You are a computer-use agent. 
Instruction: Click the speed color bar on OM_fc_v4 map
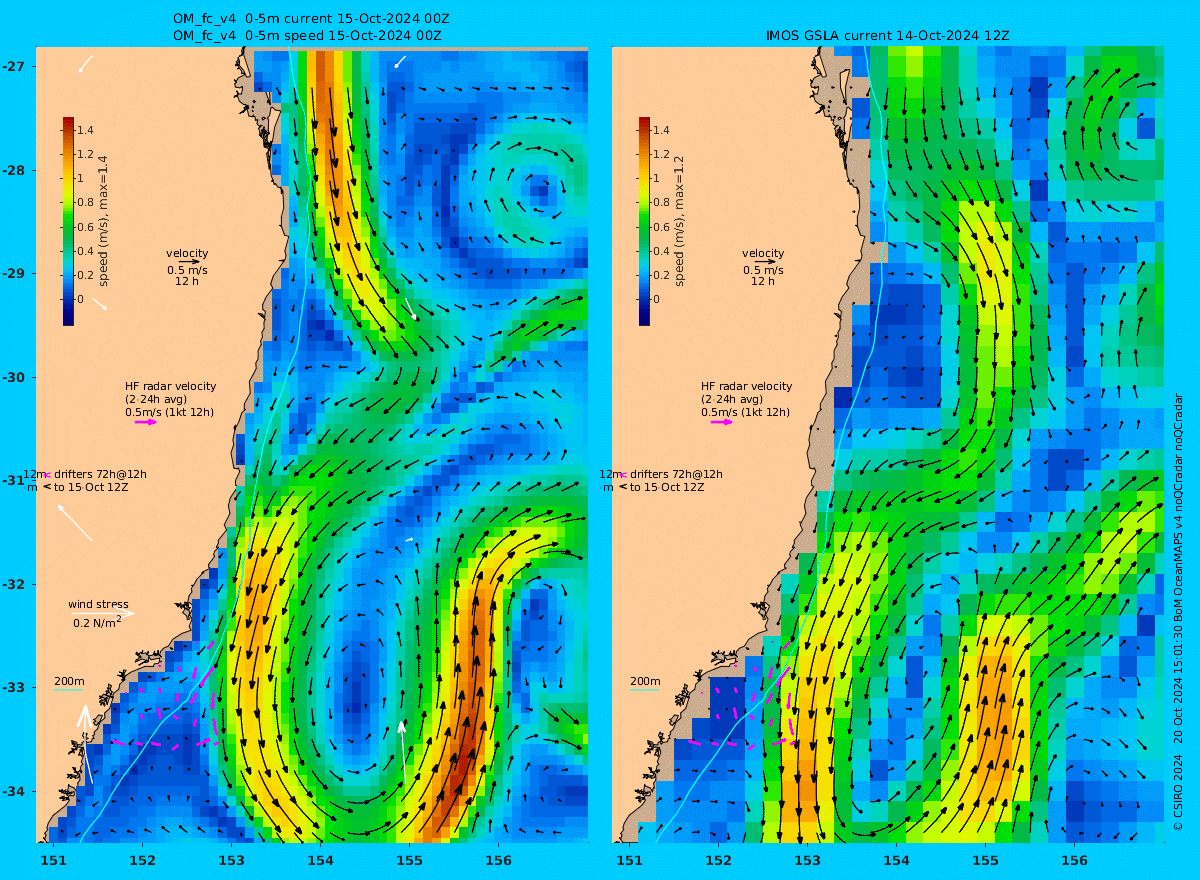point(68,221)
